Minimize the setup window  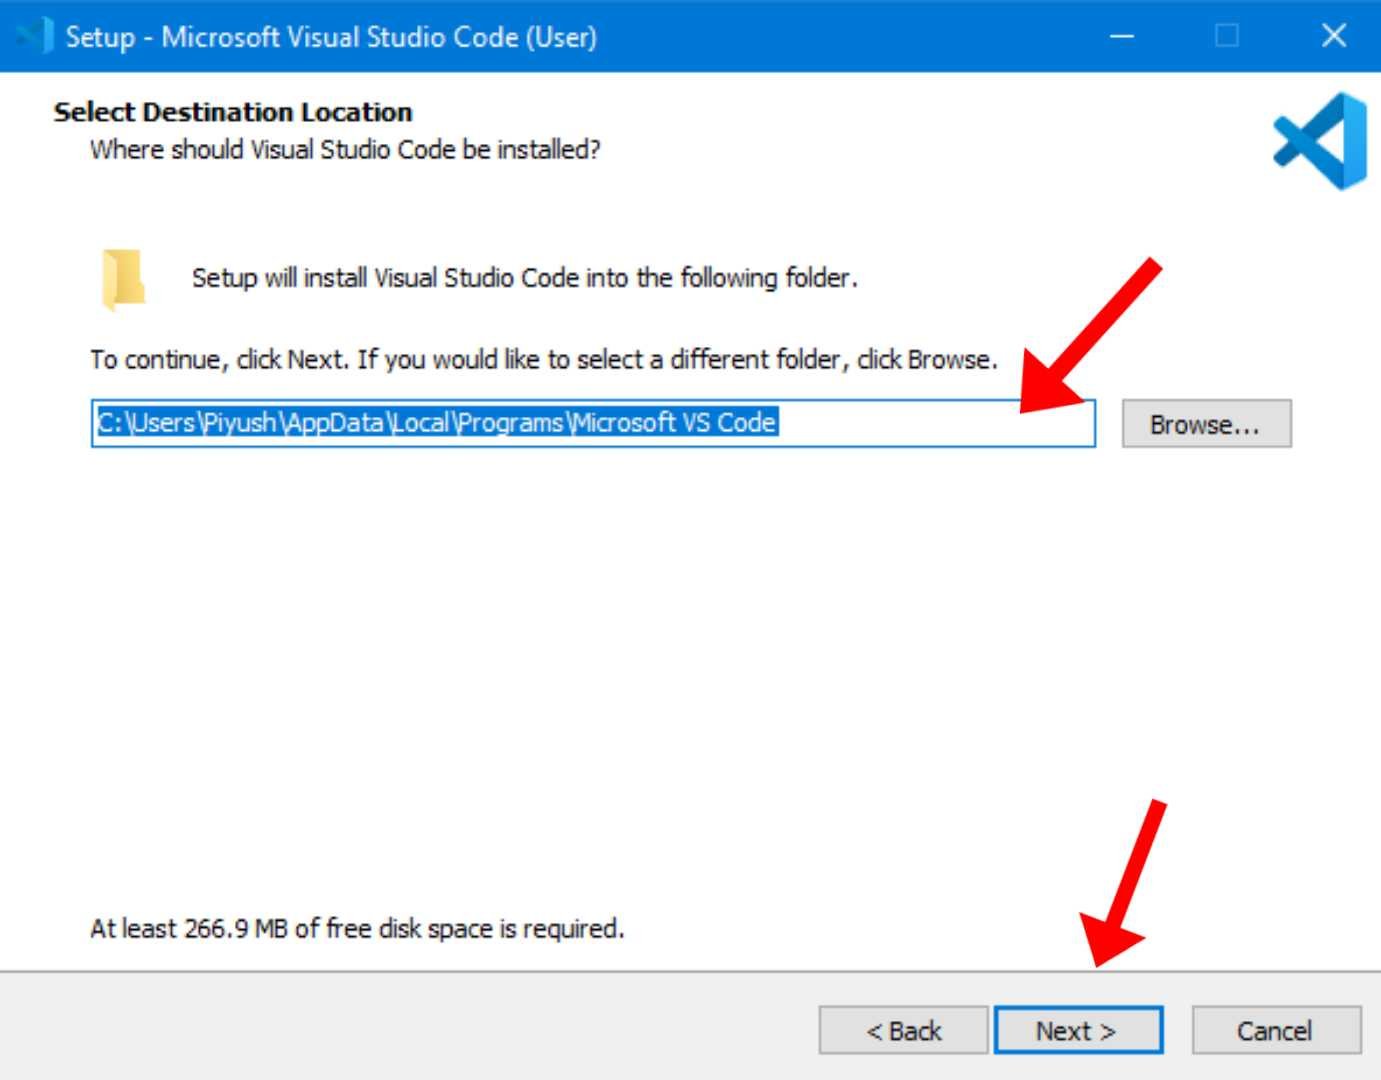tap(1122, 36)
